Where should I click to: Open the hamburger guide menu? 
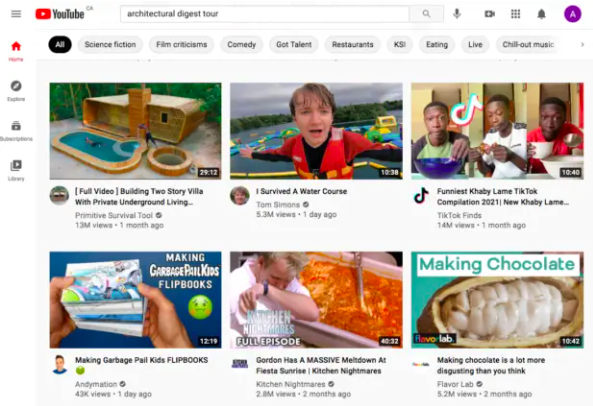pyautogui.click(x=16, y=14)
